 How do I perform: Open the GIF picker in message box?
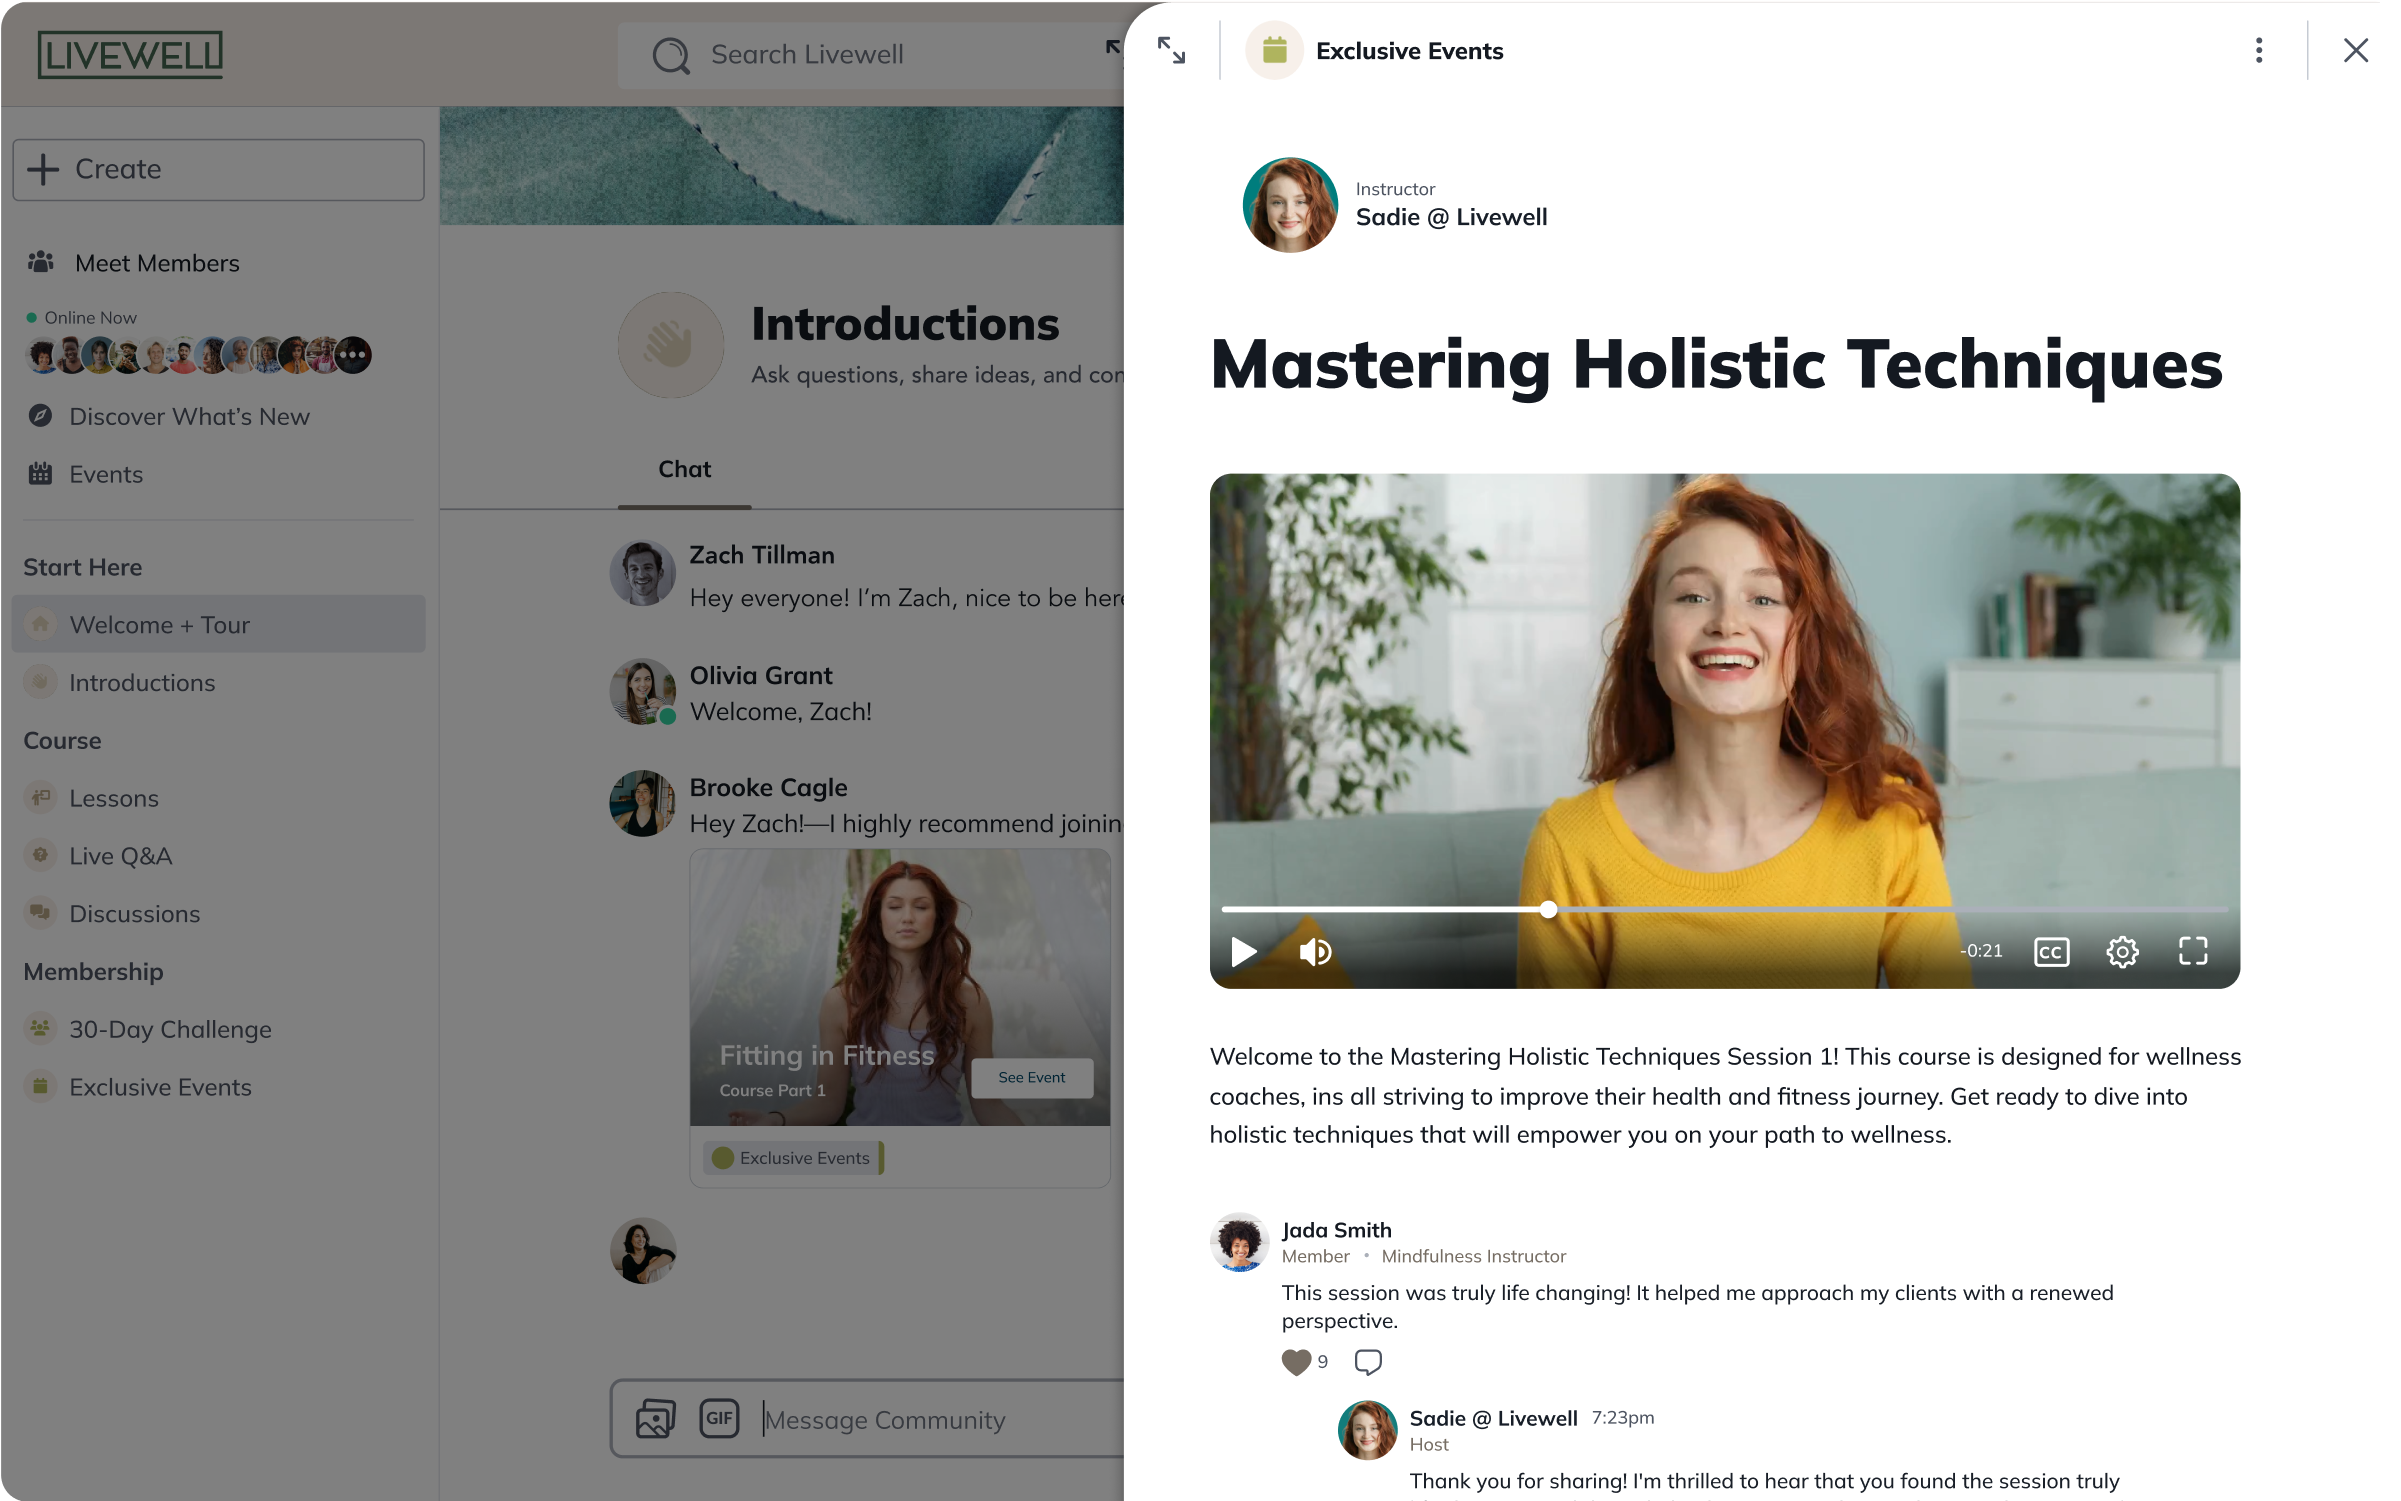719,1418
